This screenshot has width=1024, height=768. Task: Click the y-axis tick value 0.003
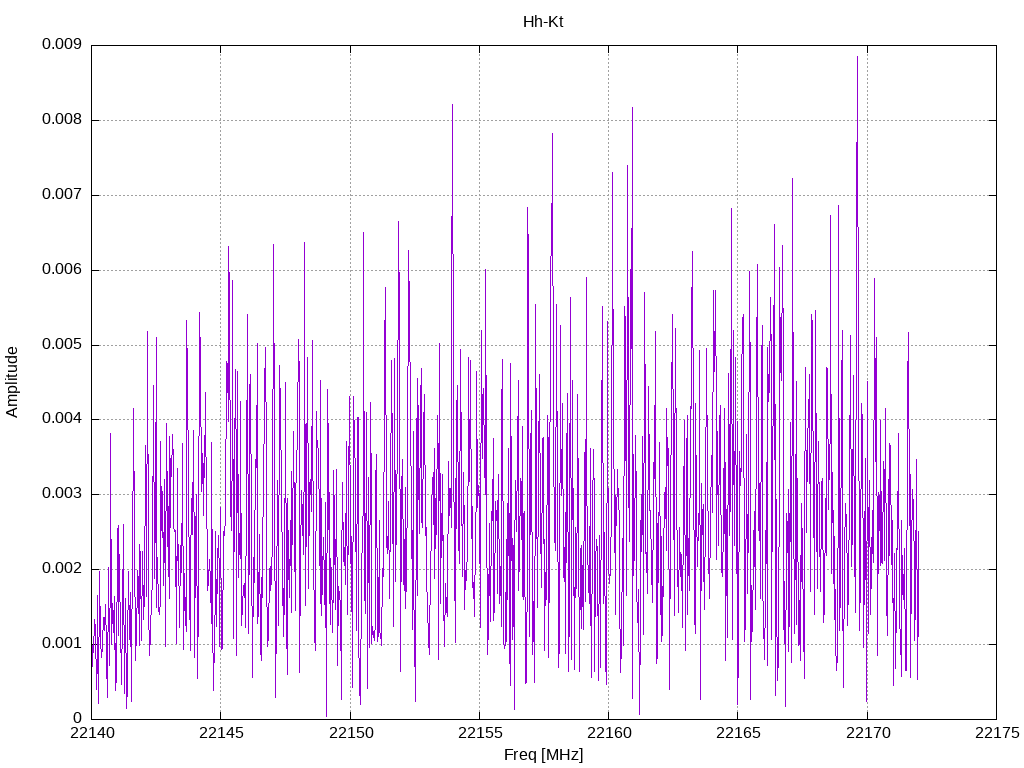[x=62, y=493]
